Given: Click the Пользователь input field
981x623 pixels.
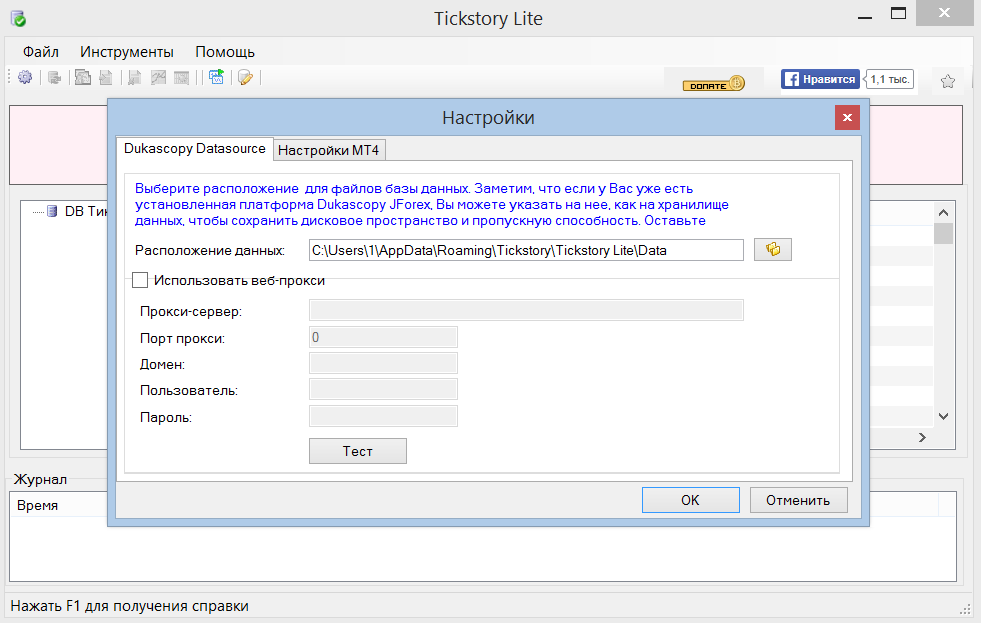Looking at the screenshot, I should point(383,390).
